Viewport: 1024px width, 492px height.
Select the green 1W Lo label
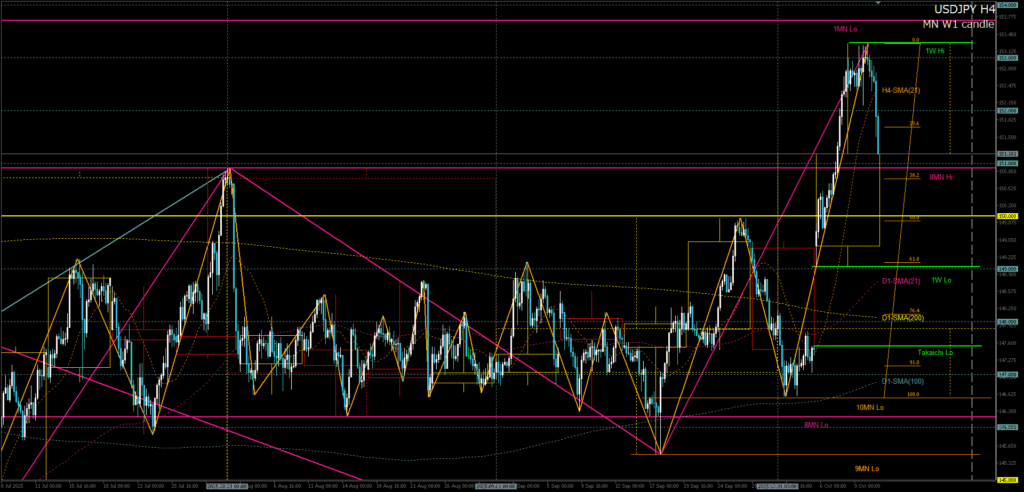940,280
